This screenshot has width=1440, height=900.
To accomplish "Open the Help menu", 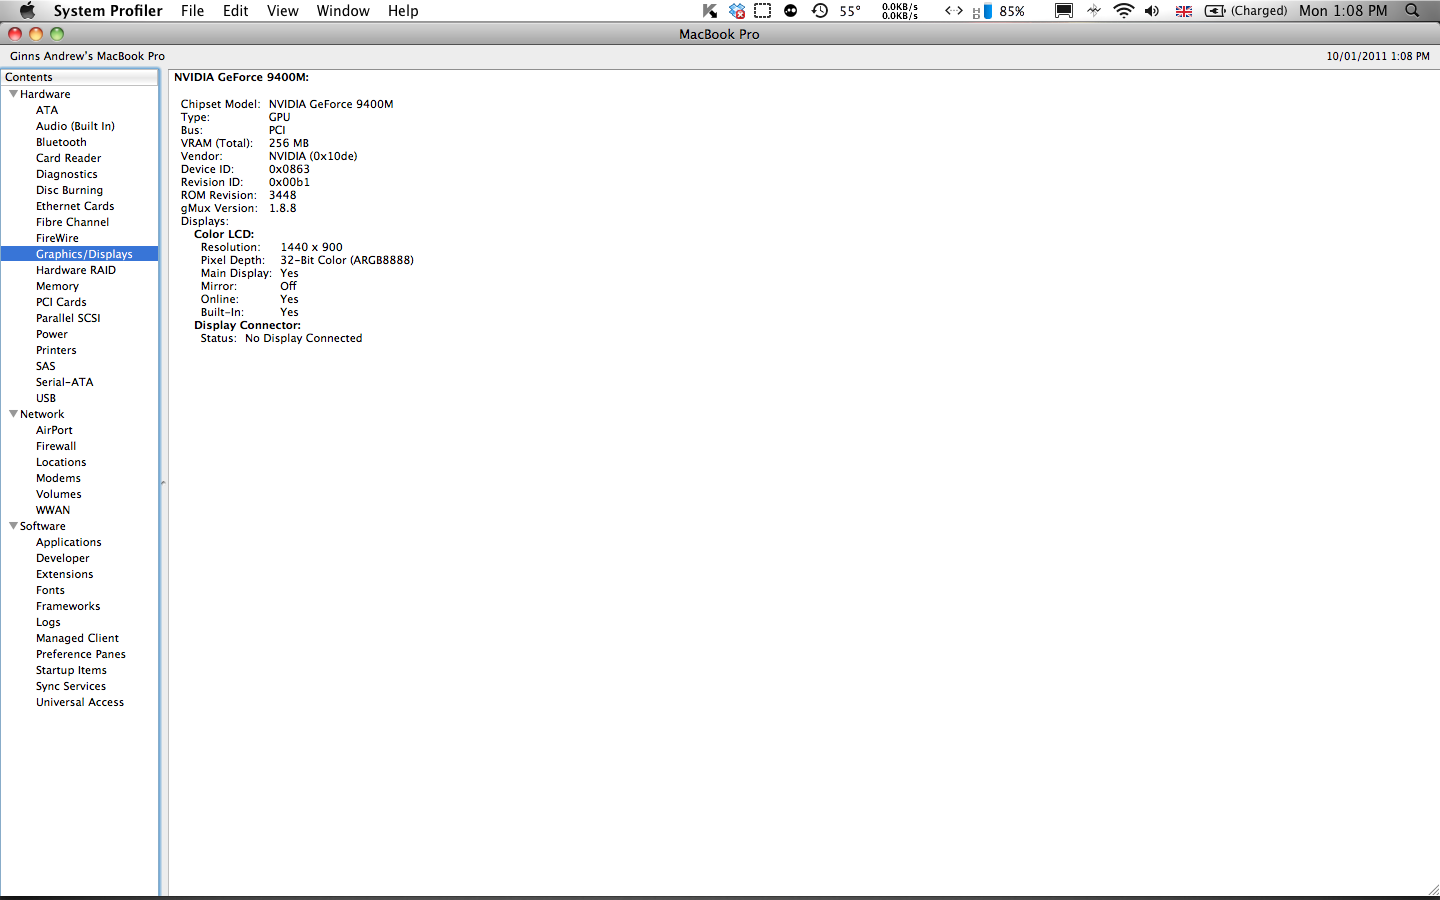I will tap(403, 11).
